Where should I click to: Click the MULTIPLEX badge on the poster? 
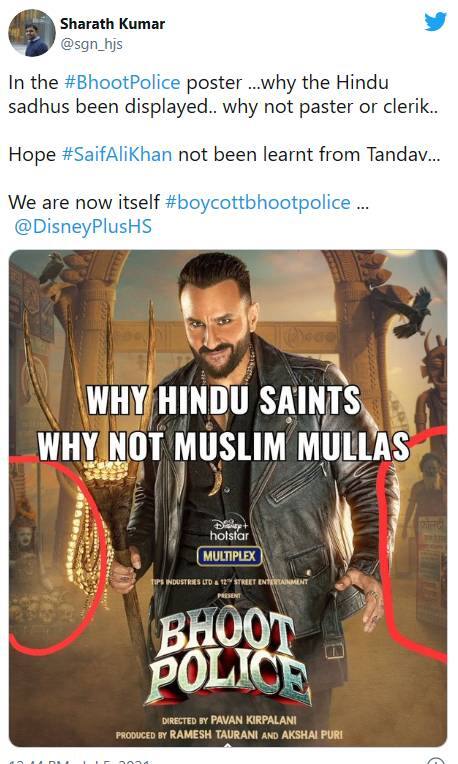click(229, 556)
